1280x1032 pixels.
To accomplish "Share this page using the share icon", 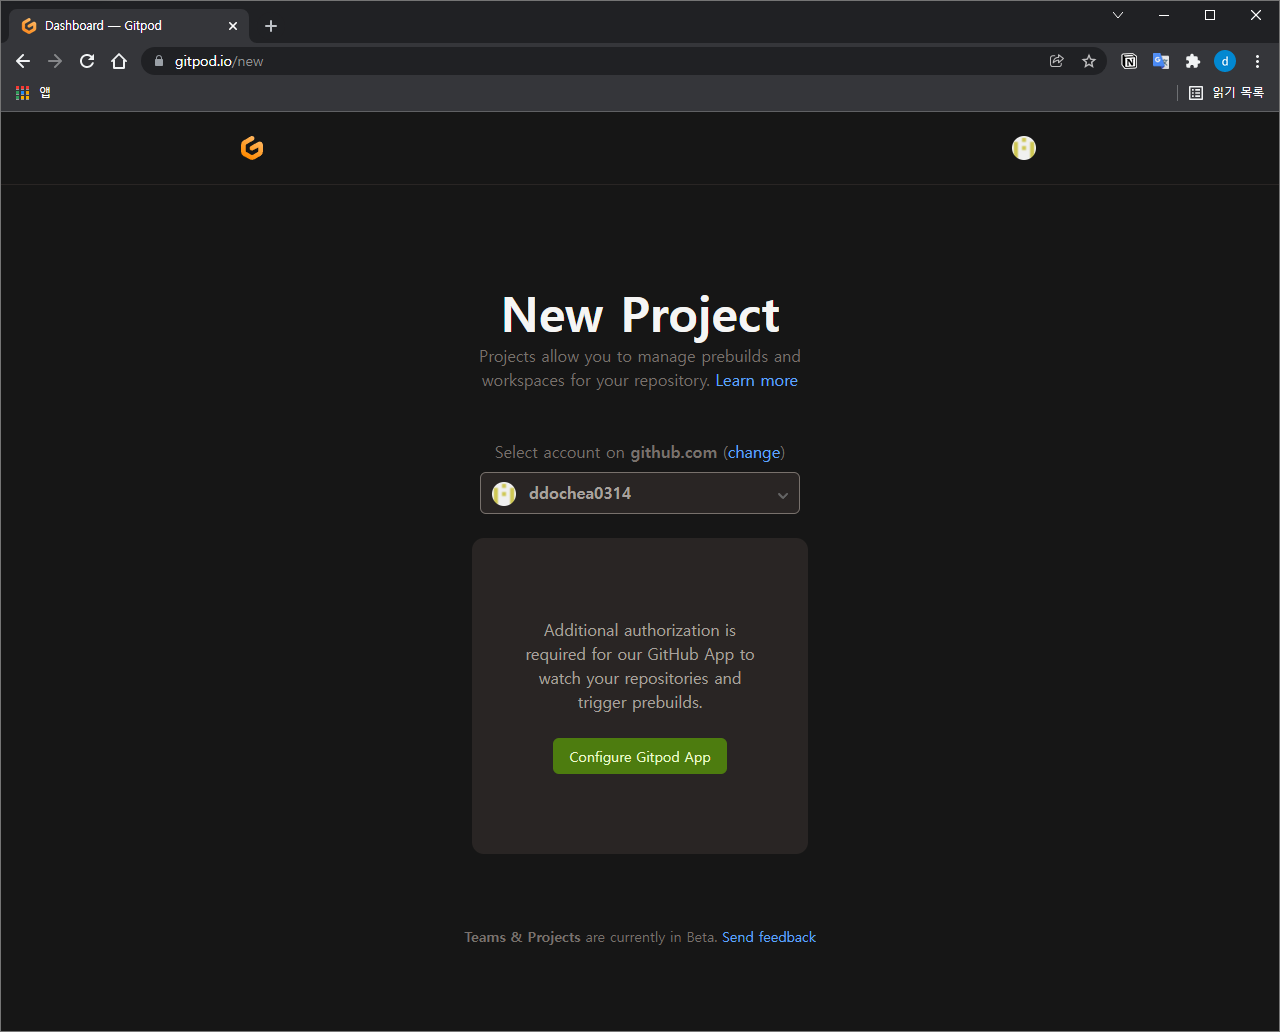I will pos(1056,61).
